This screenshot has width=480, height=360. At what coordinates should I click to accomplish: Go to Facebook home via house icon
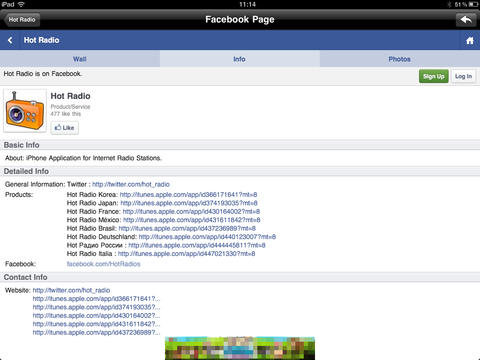coord(470,41)
